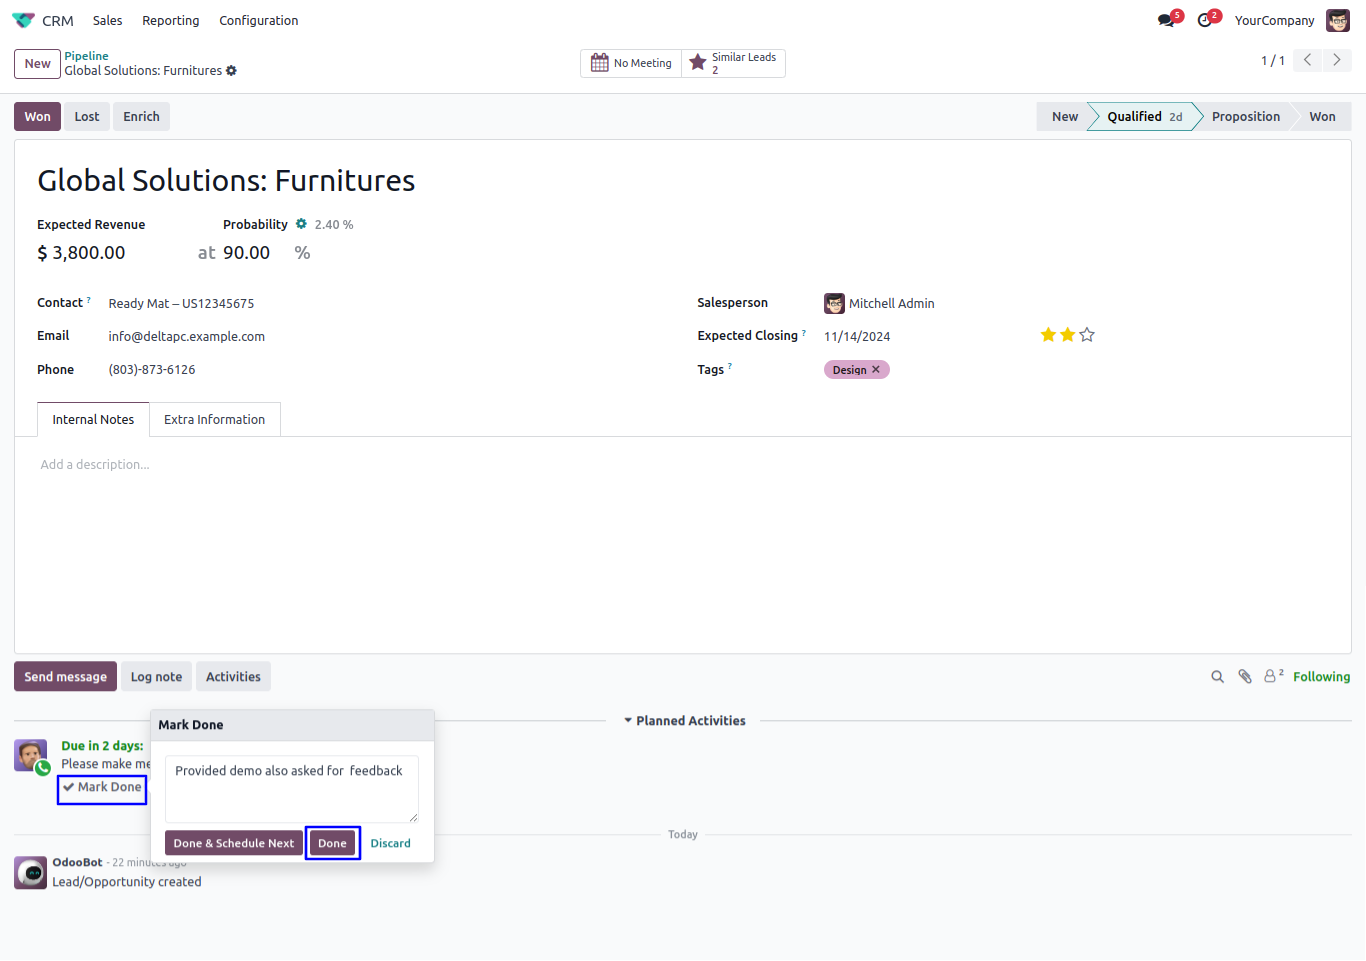Set priority to one star
The width and height of the screenshot is (1366, 961).
click(1048, 335)
